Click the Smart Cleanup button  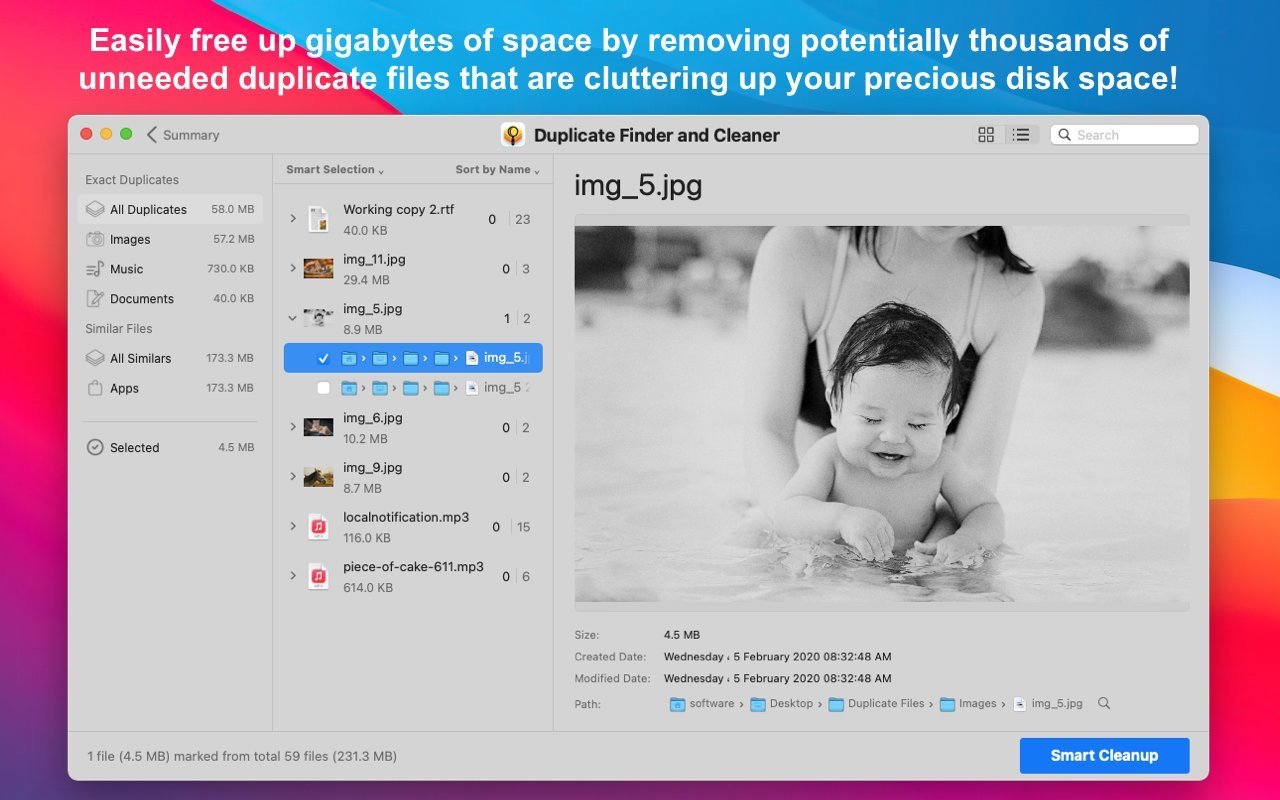[1104, 756]
